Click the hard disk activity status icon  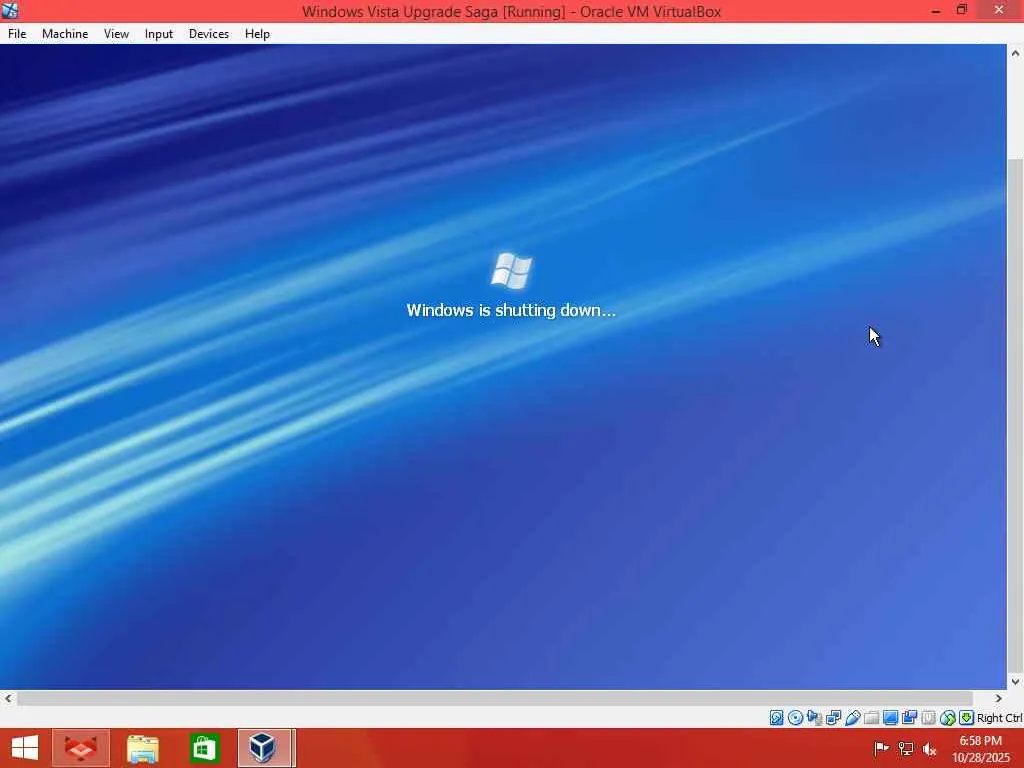(776, 718)
